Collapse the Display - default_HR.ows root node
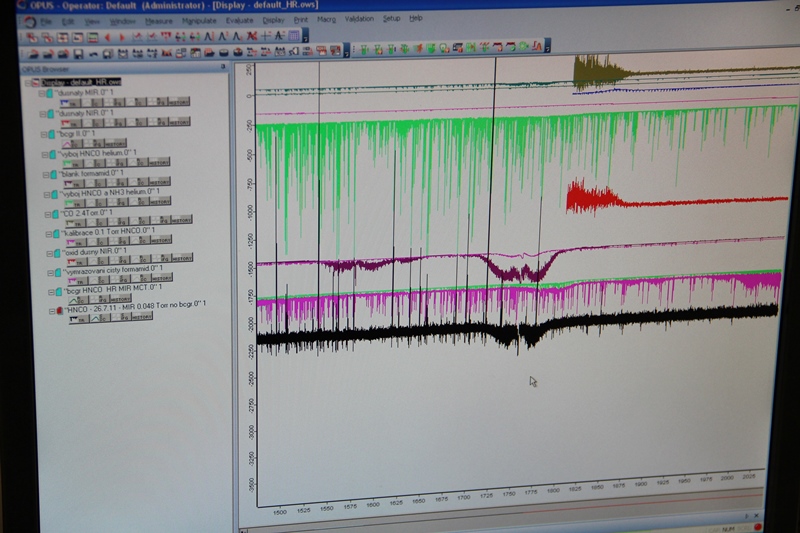This screenshot has height=533, width=800. (28, 83)
